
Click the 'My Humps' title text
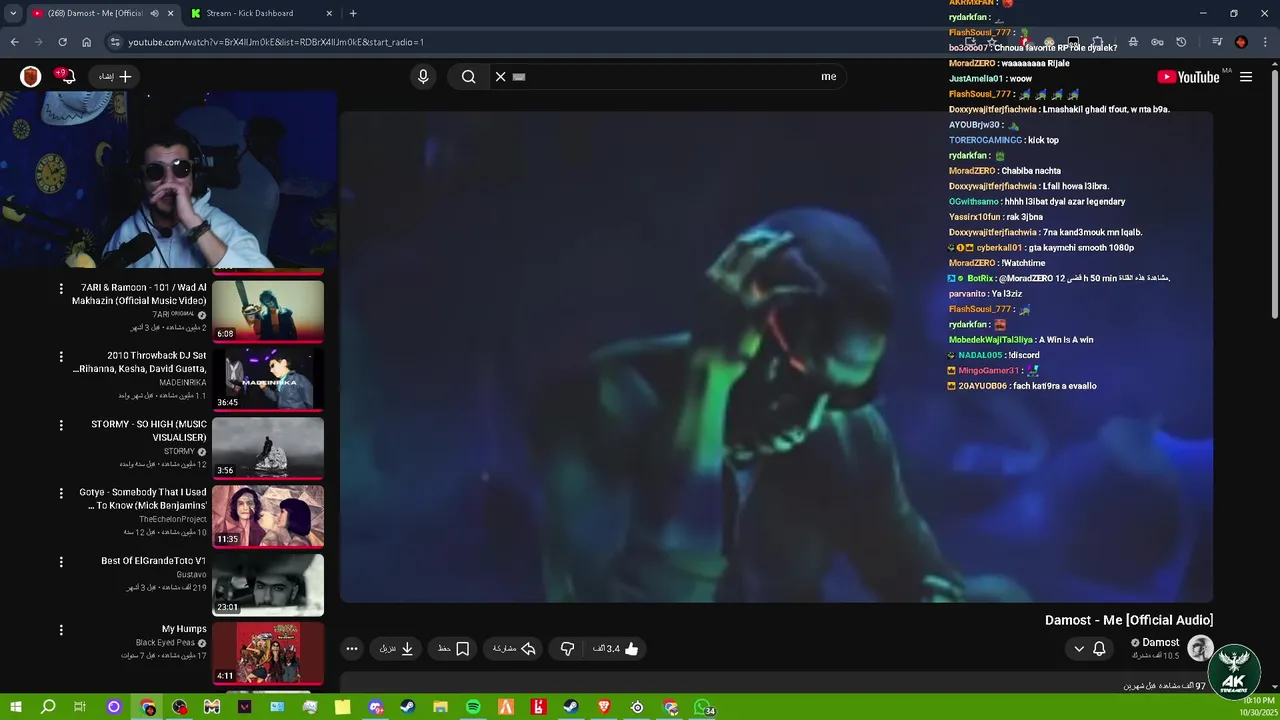coord(184,629)
